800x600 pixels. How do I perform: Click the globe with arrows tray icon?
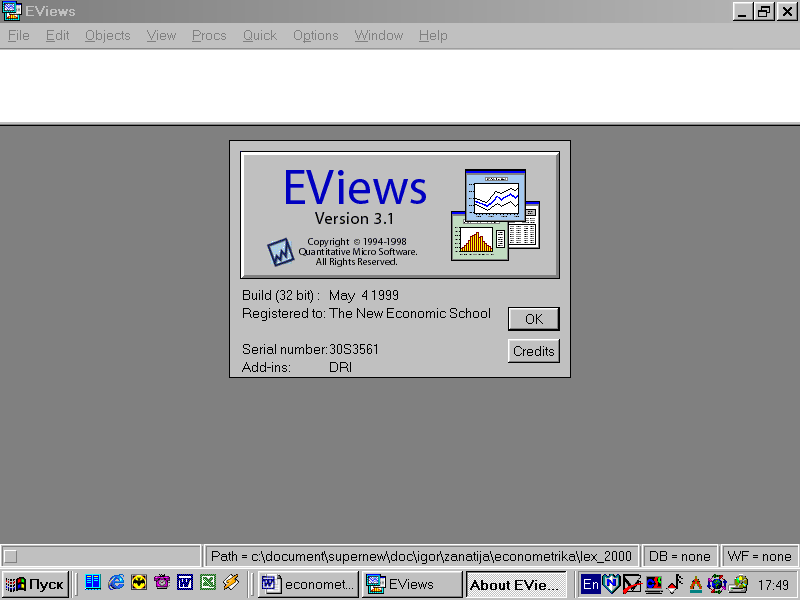tap(716, 584)
